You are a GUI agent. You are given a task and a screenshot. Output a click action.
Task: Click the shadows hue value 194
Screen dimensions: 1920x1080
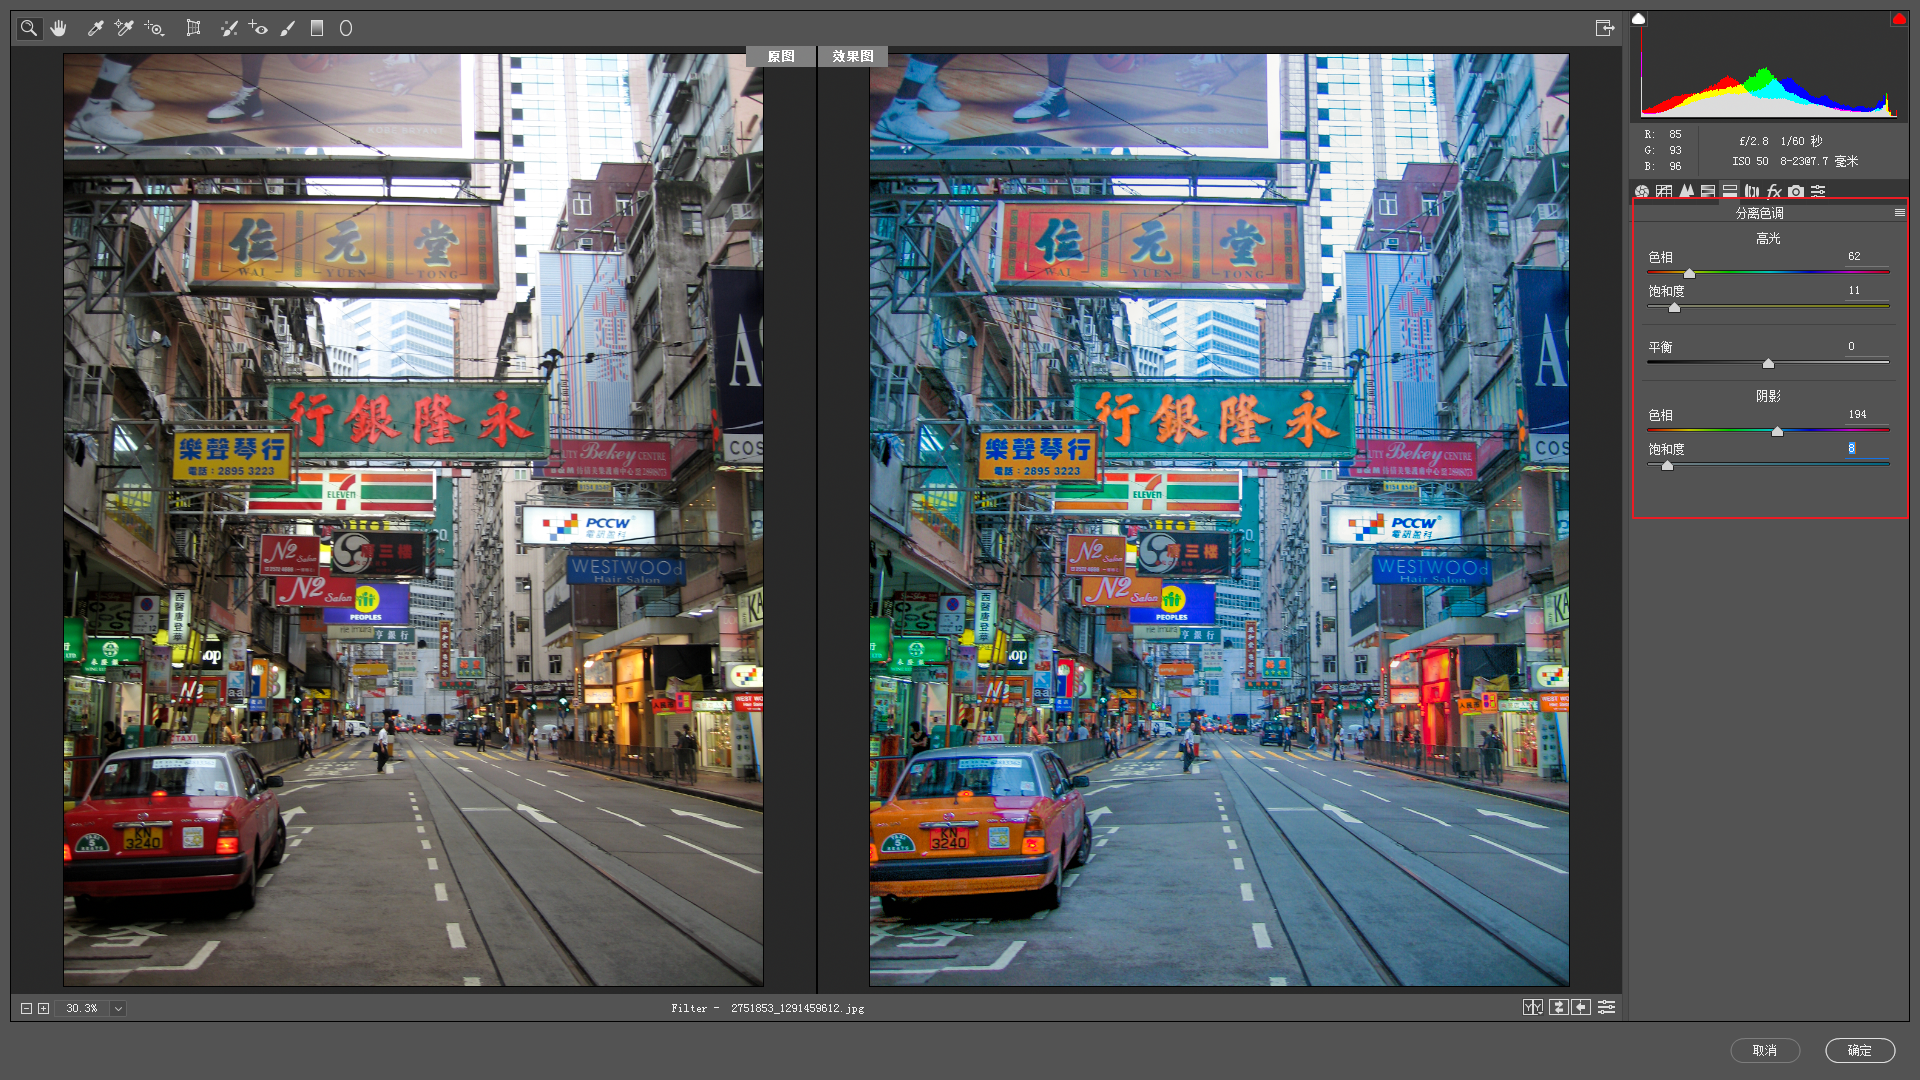click(1857, 414)
